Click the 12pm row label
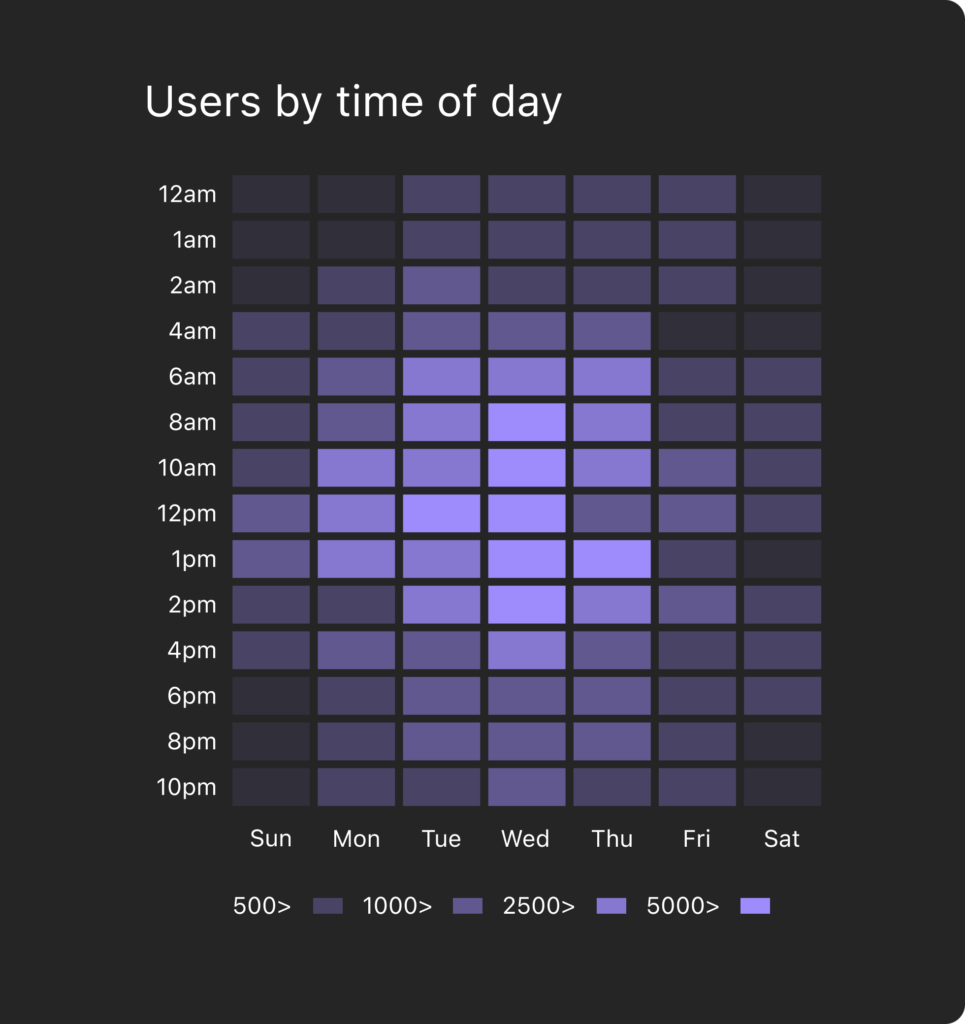This screenshot has height=1024, width=965. click(187, 513)
